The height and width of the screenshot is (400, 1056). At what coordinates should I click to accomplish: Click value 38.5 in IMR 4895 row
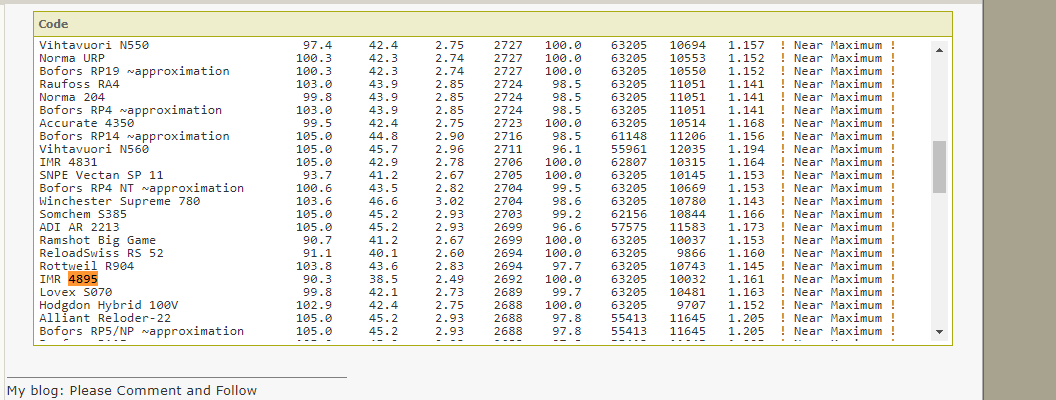coord(383,279)
